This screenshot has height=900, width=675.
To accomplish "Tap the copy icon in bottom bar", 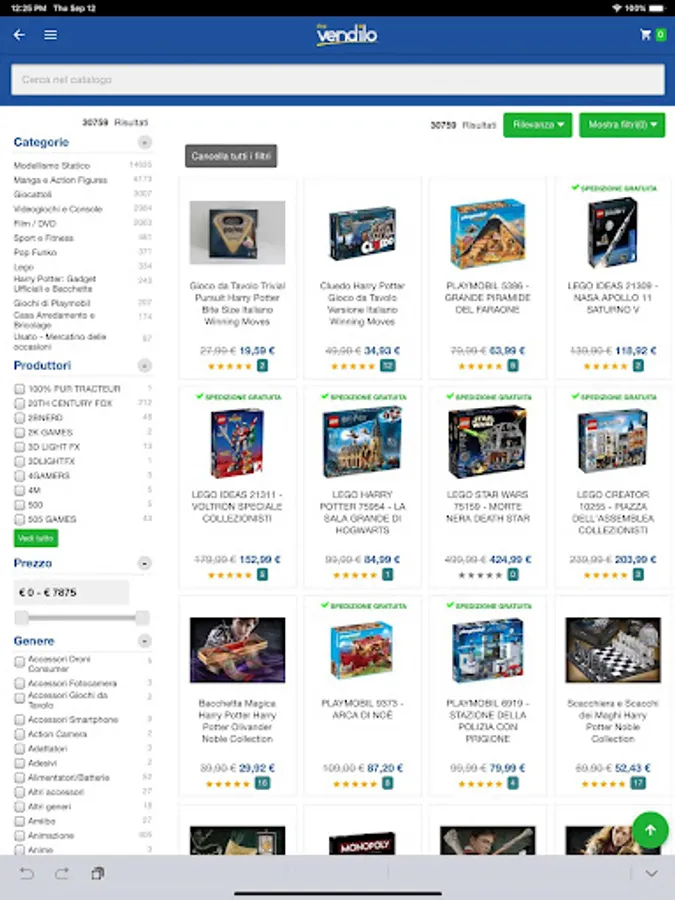I will [98, 874].
